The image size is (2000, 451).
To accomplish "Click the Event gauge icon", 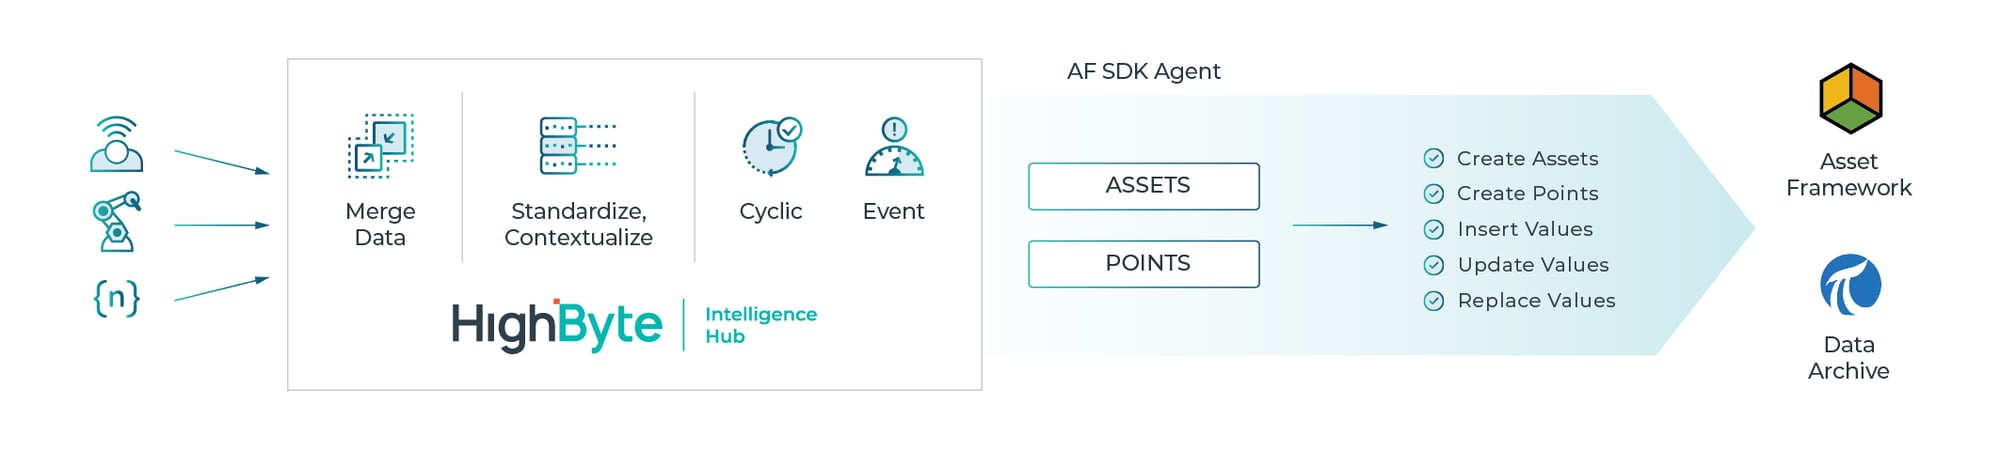I will click(x=894, y=146).
